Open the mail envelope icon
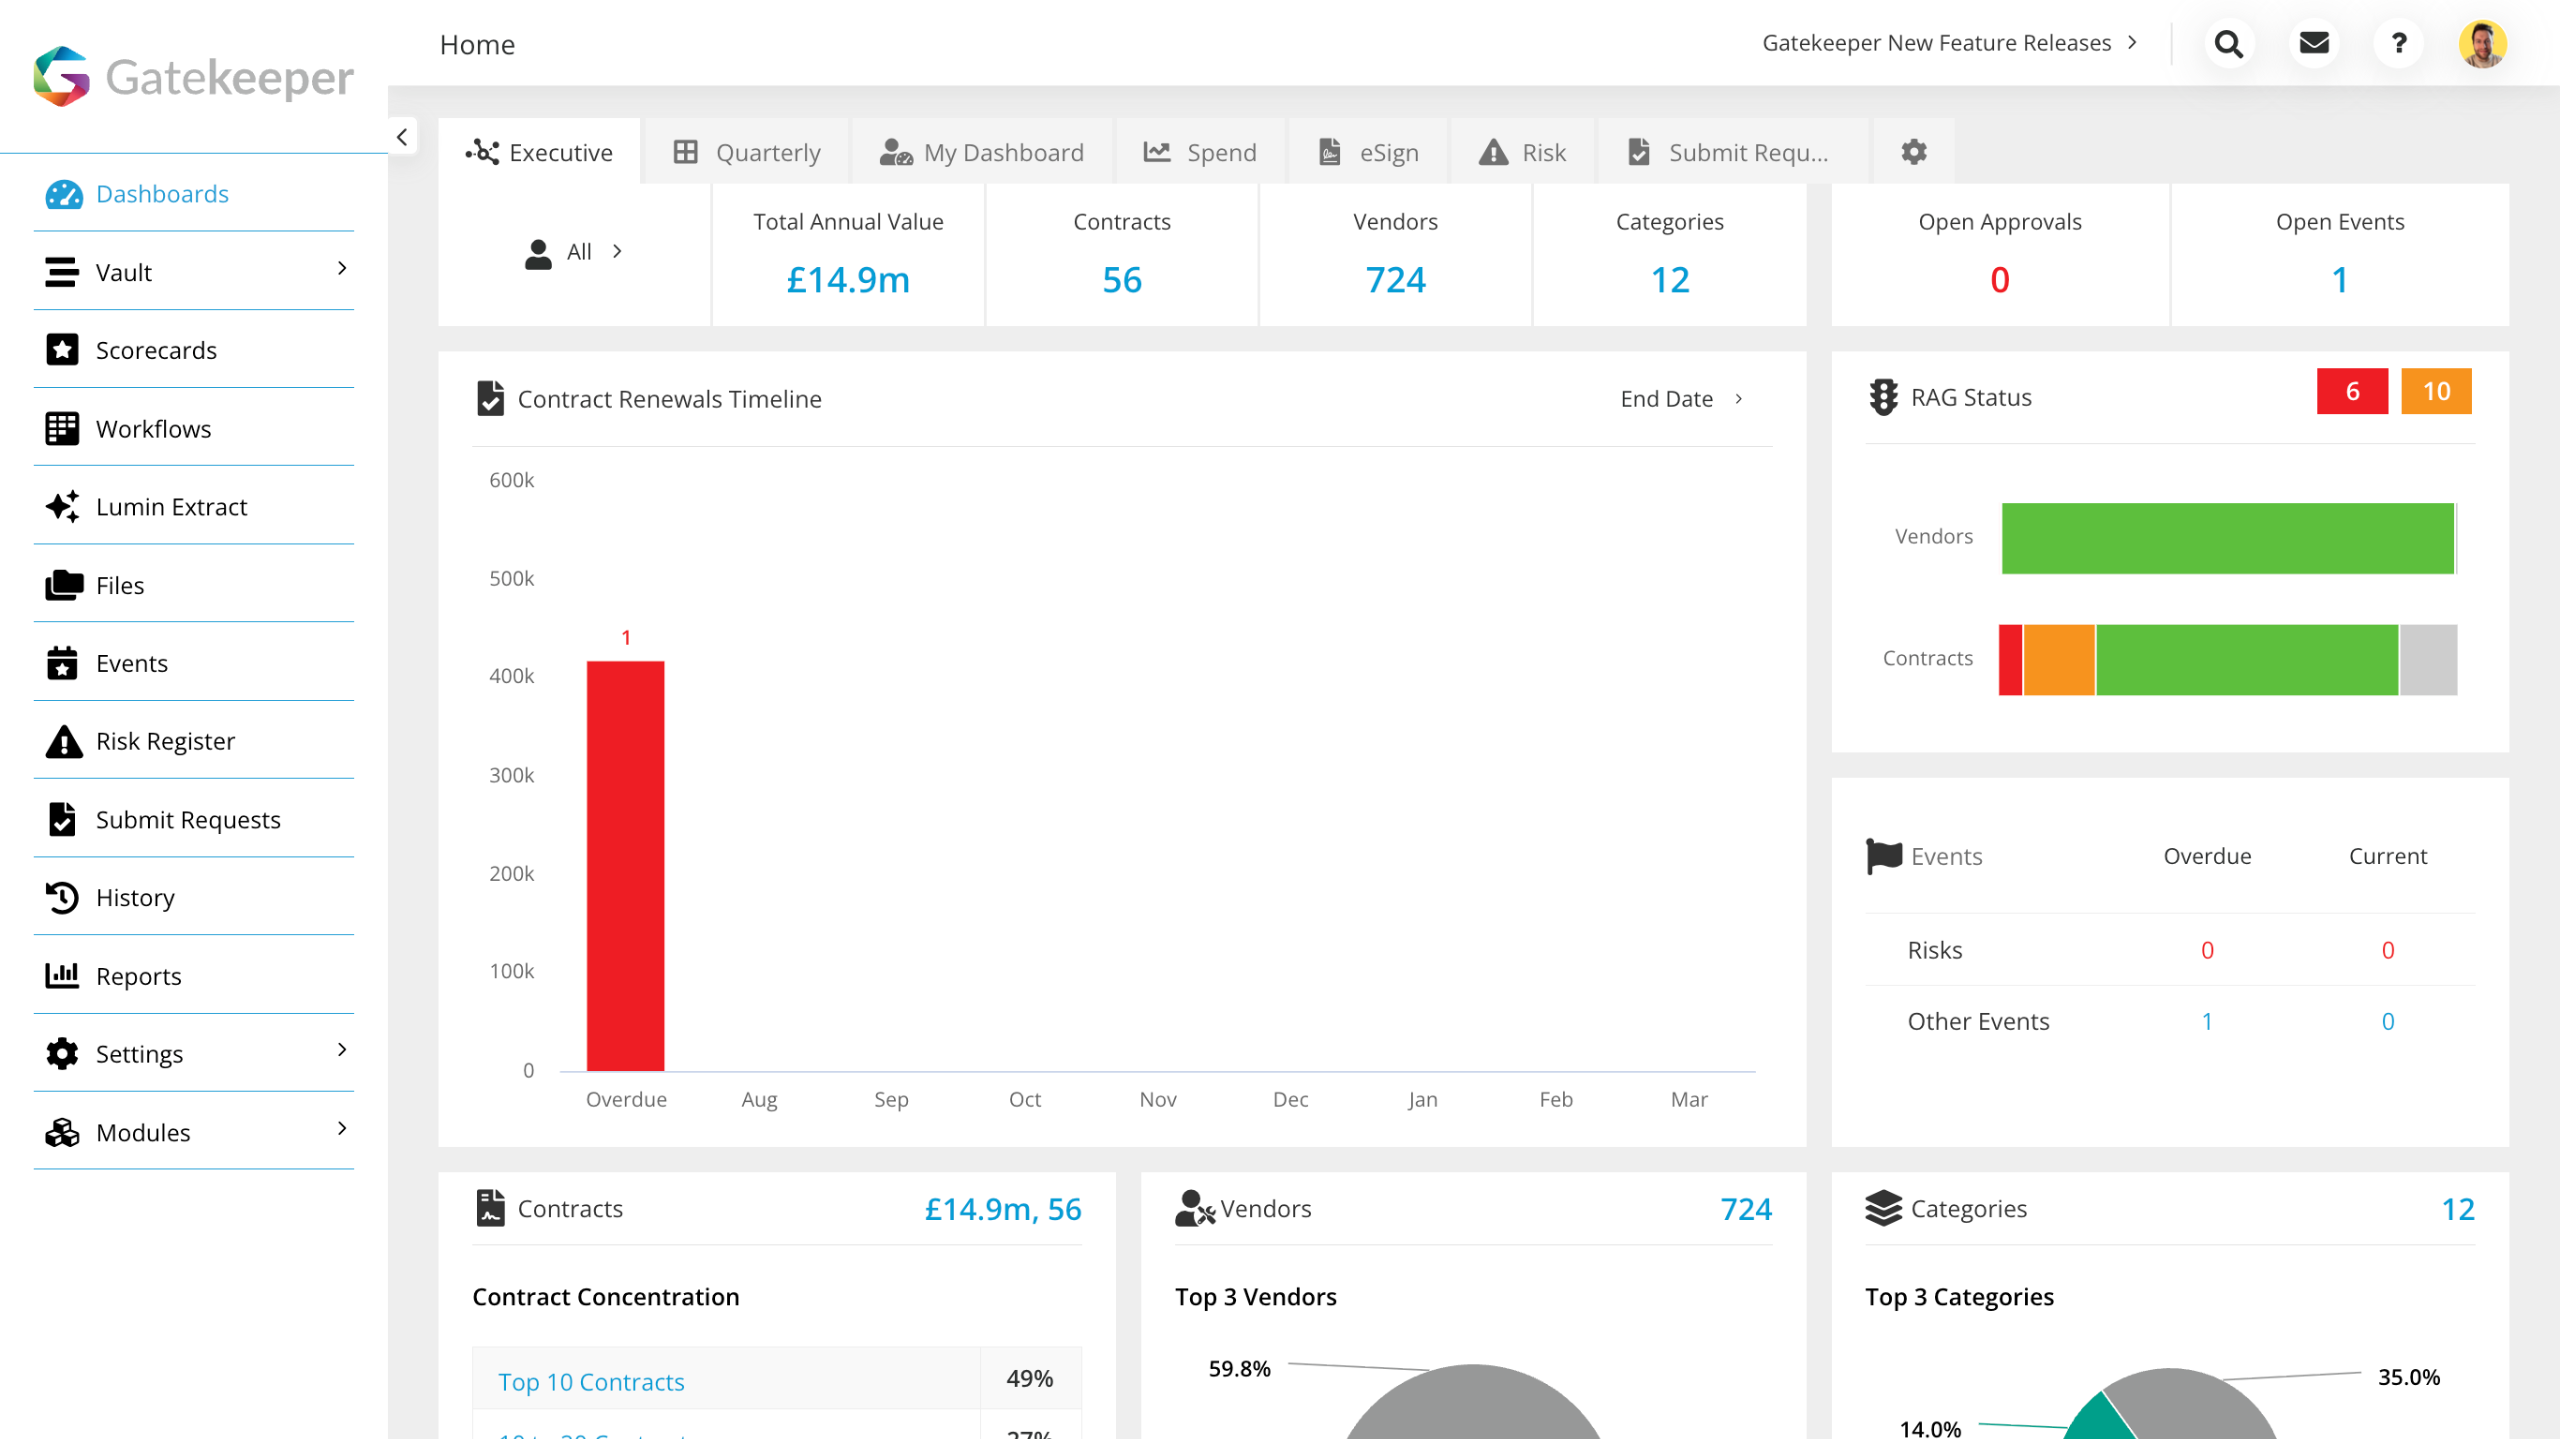 click(2313, 44)
